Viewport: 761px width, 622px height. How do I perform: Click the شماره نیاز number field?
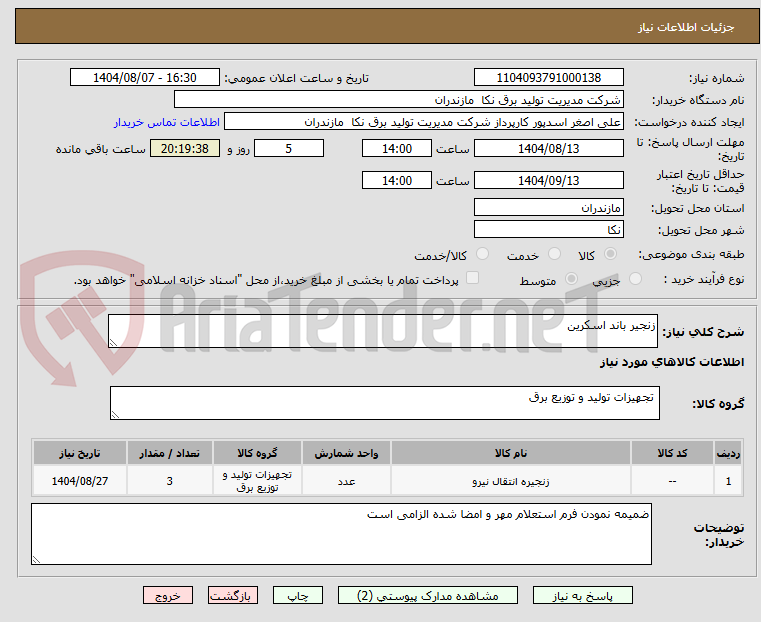[x=548, y=78]
